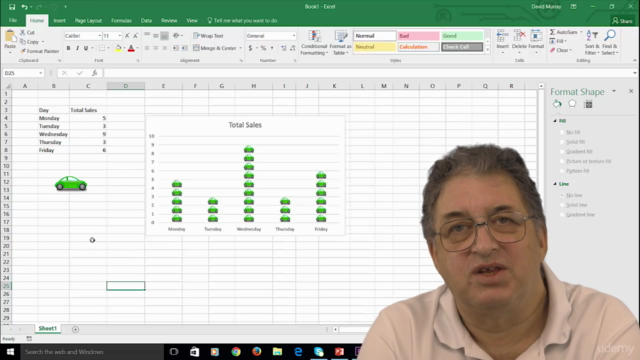Add a new sheet with plus icon
The width and height of the screenshot is (640, 360).
(x=76, y=329)
